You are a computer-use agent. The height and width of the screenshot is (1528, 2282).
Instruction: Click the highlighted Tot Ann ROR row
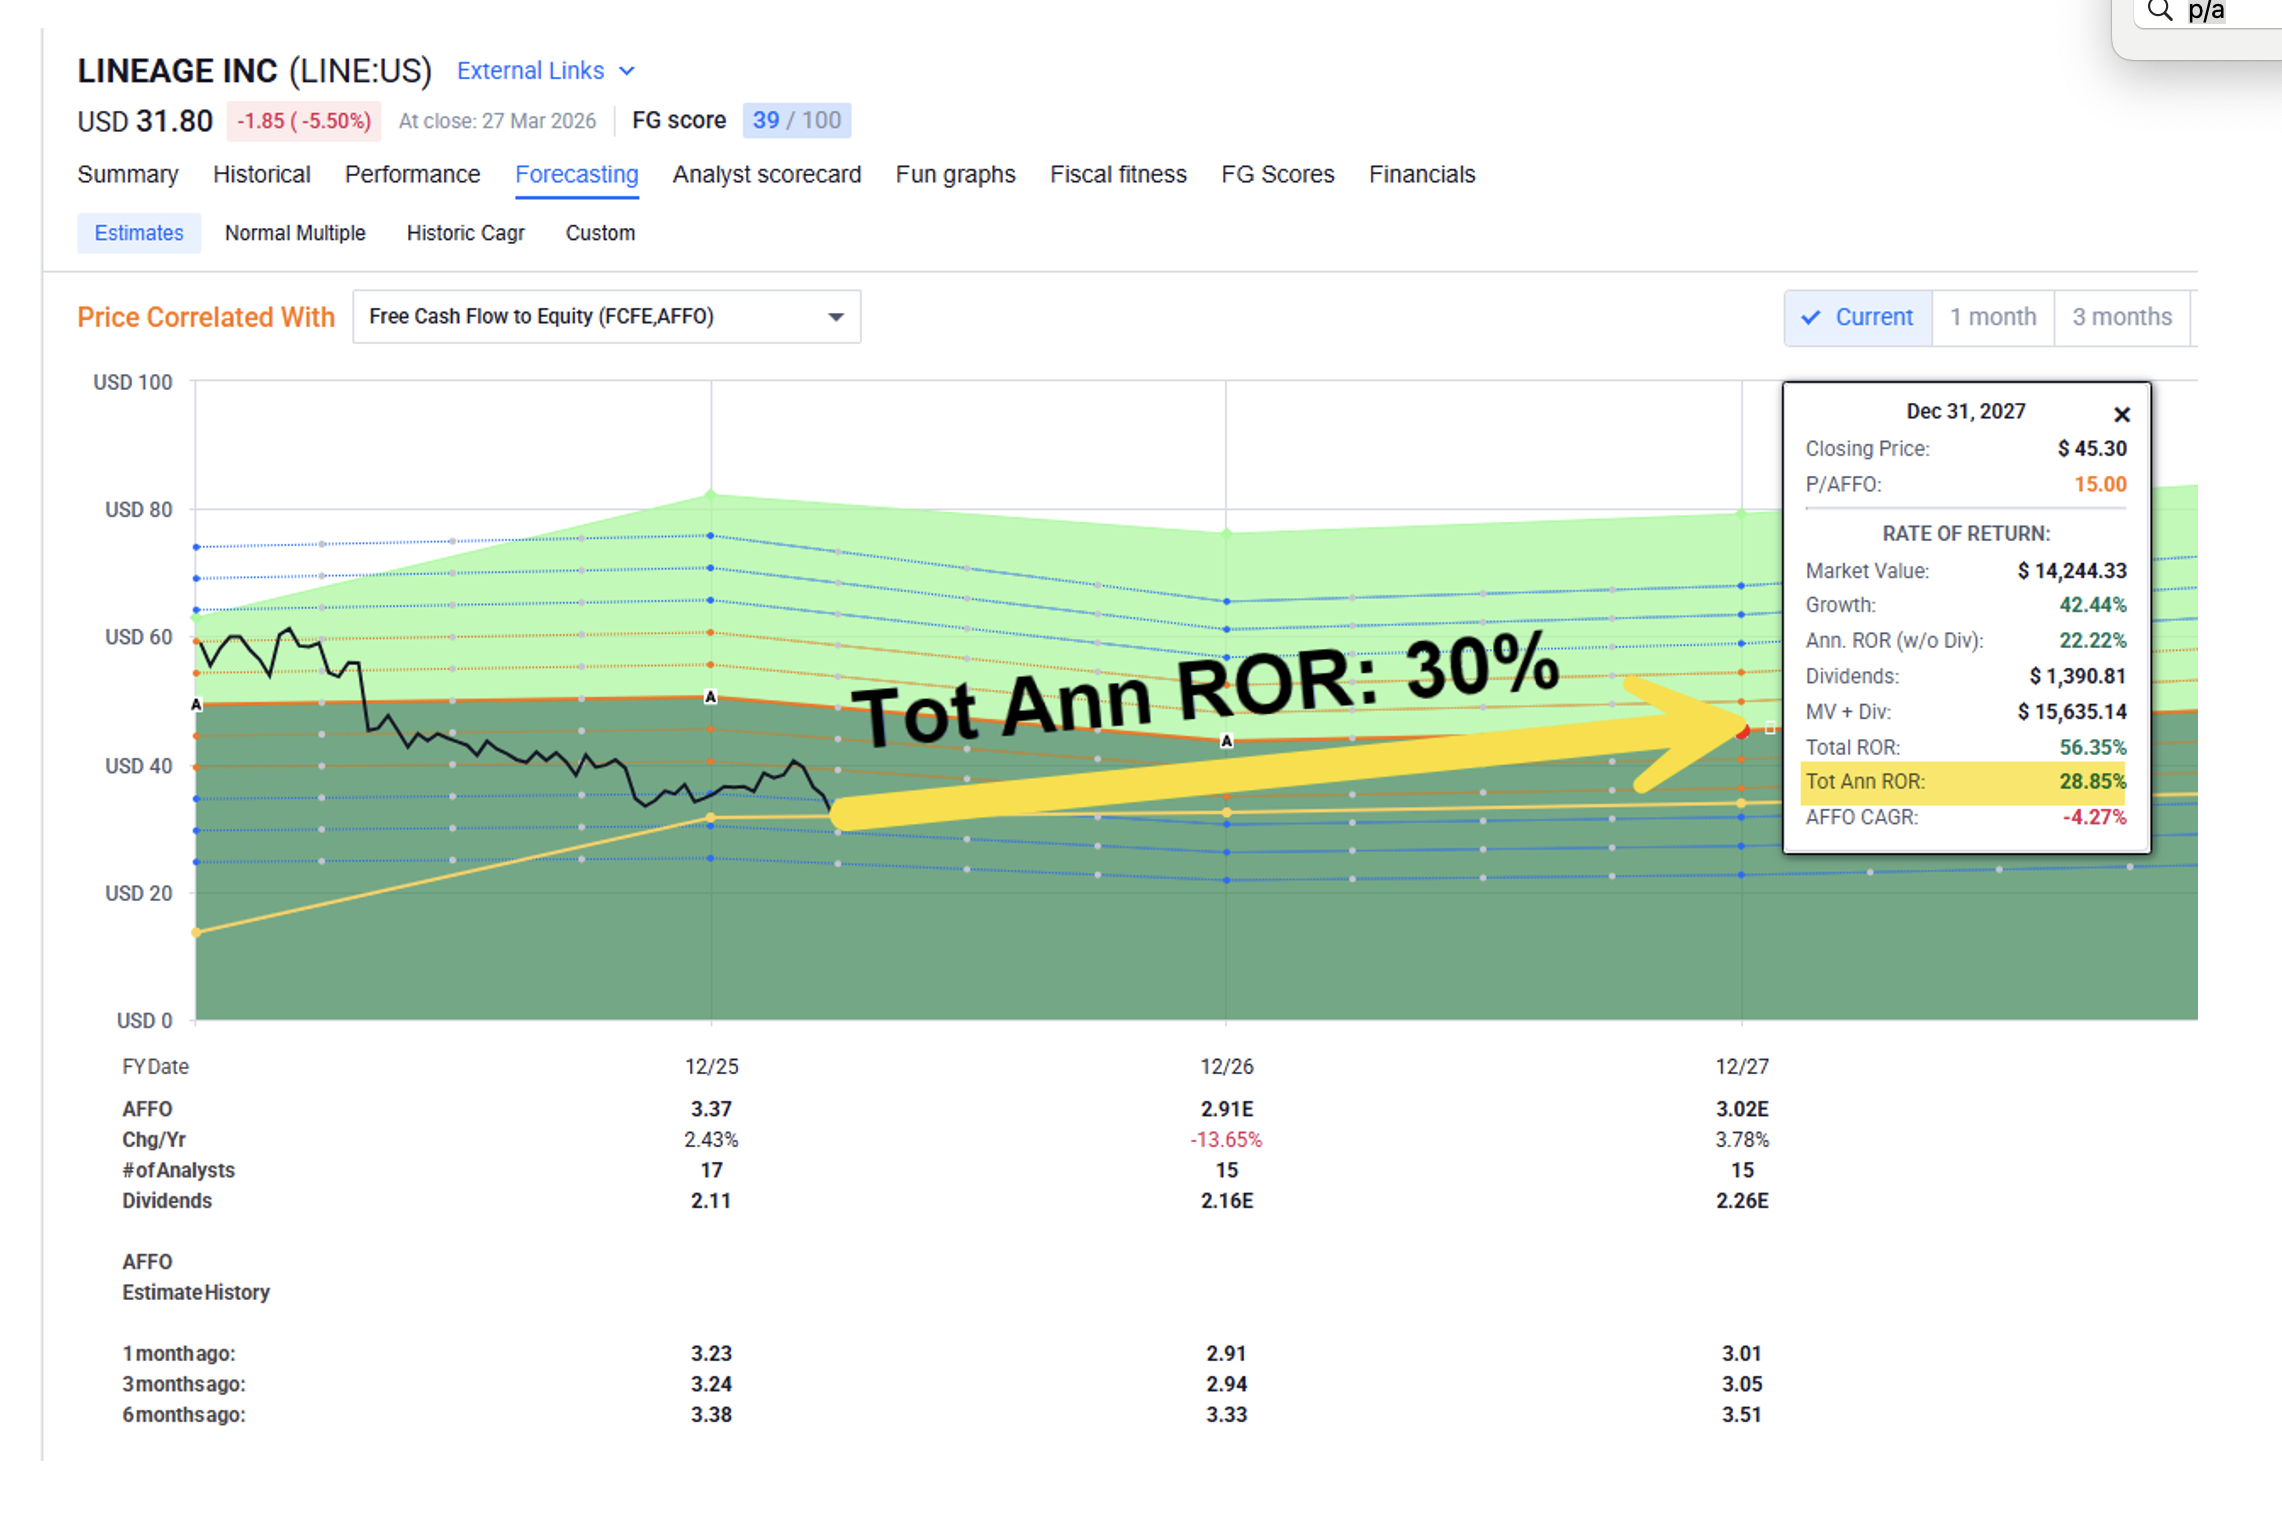pyautogui.click(x=1963, y=782)
